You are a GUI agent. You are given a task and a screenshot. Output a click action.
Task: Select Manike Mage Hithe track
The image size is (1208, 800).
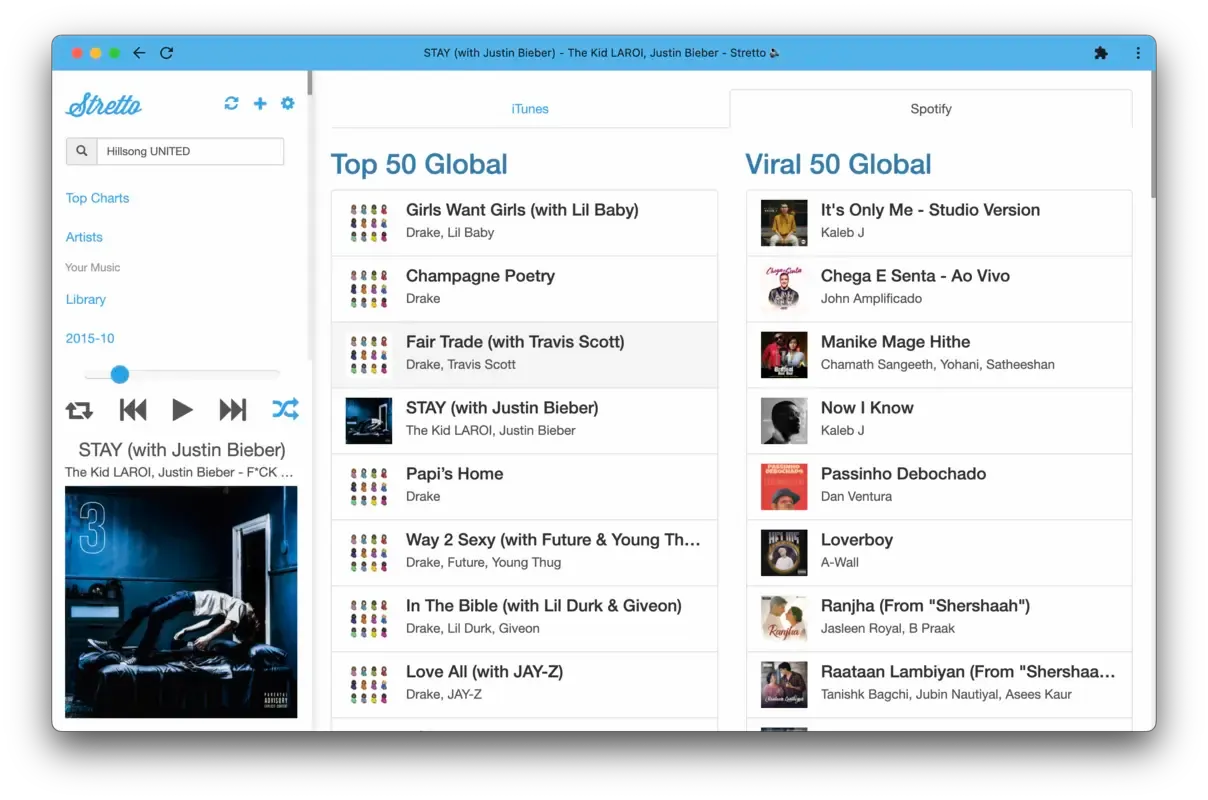(939, 355)
